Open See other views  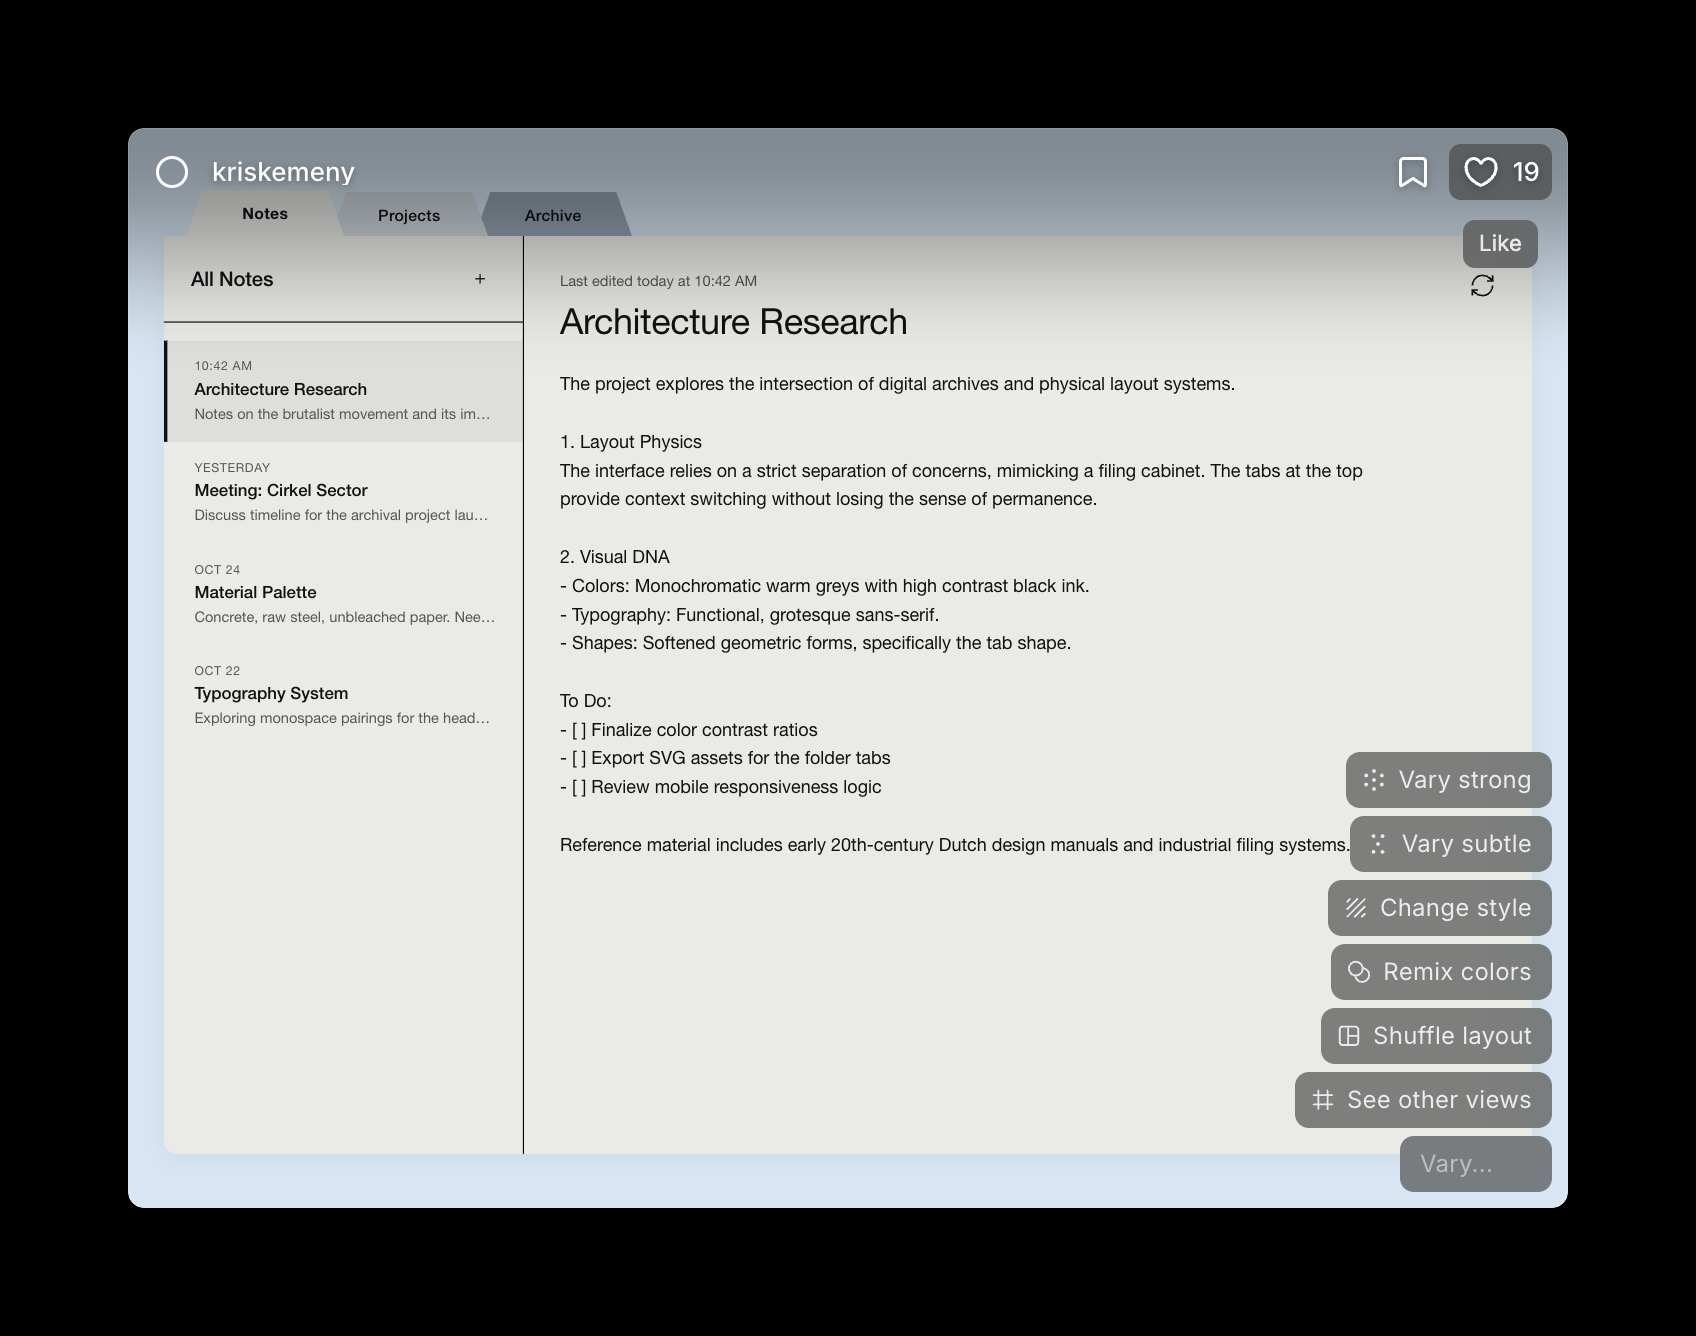tap(1423, 1100)
